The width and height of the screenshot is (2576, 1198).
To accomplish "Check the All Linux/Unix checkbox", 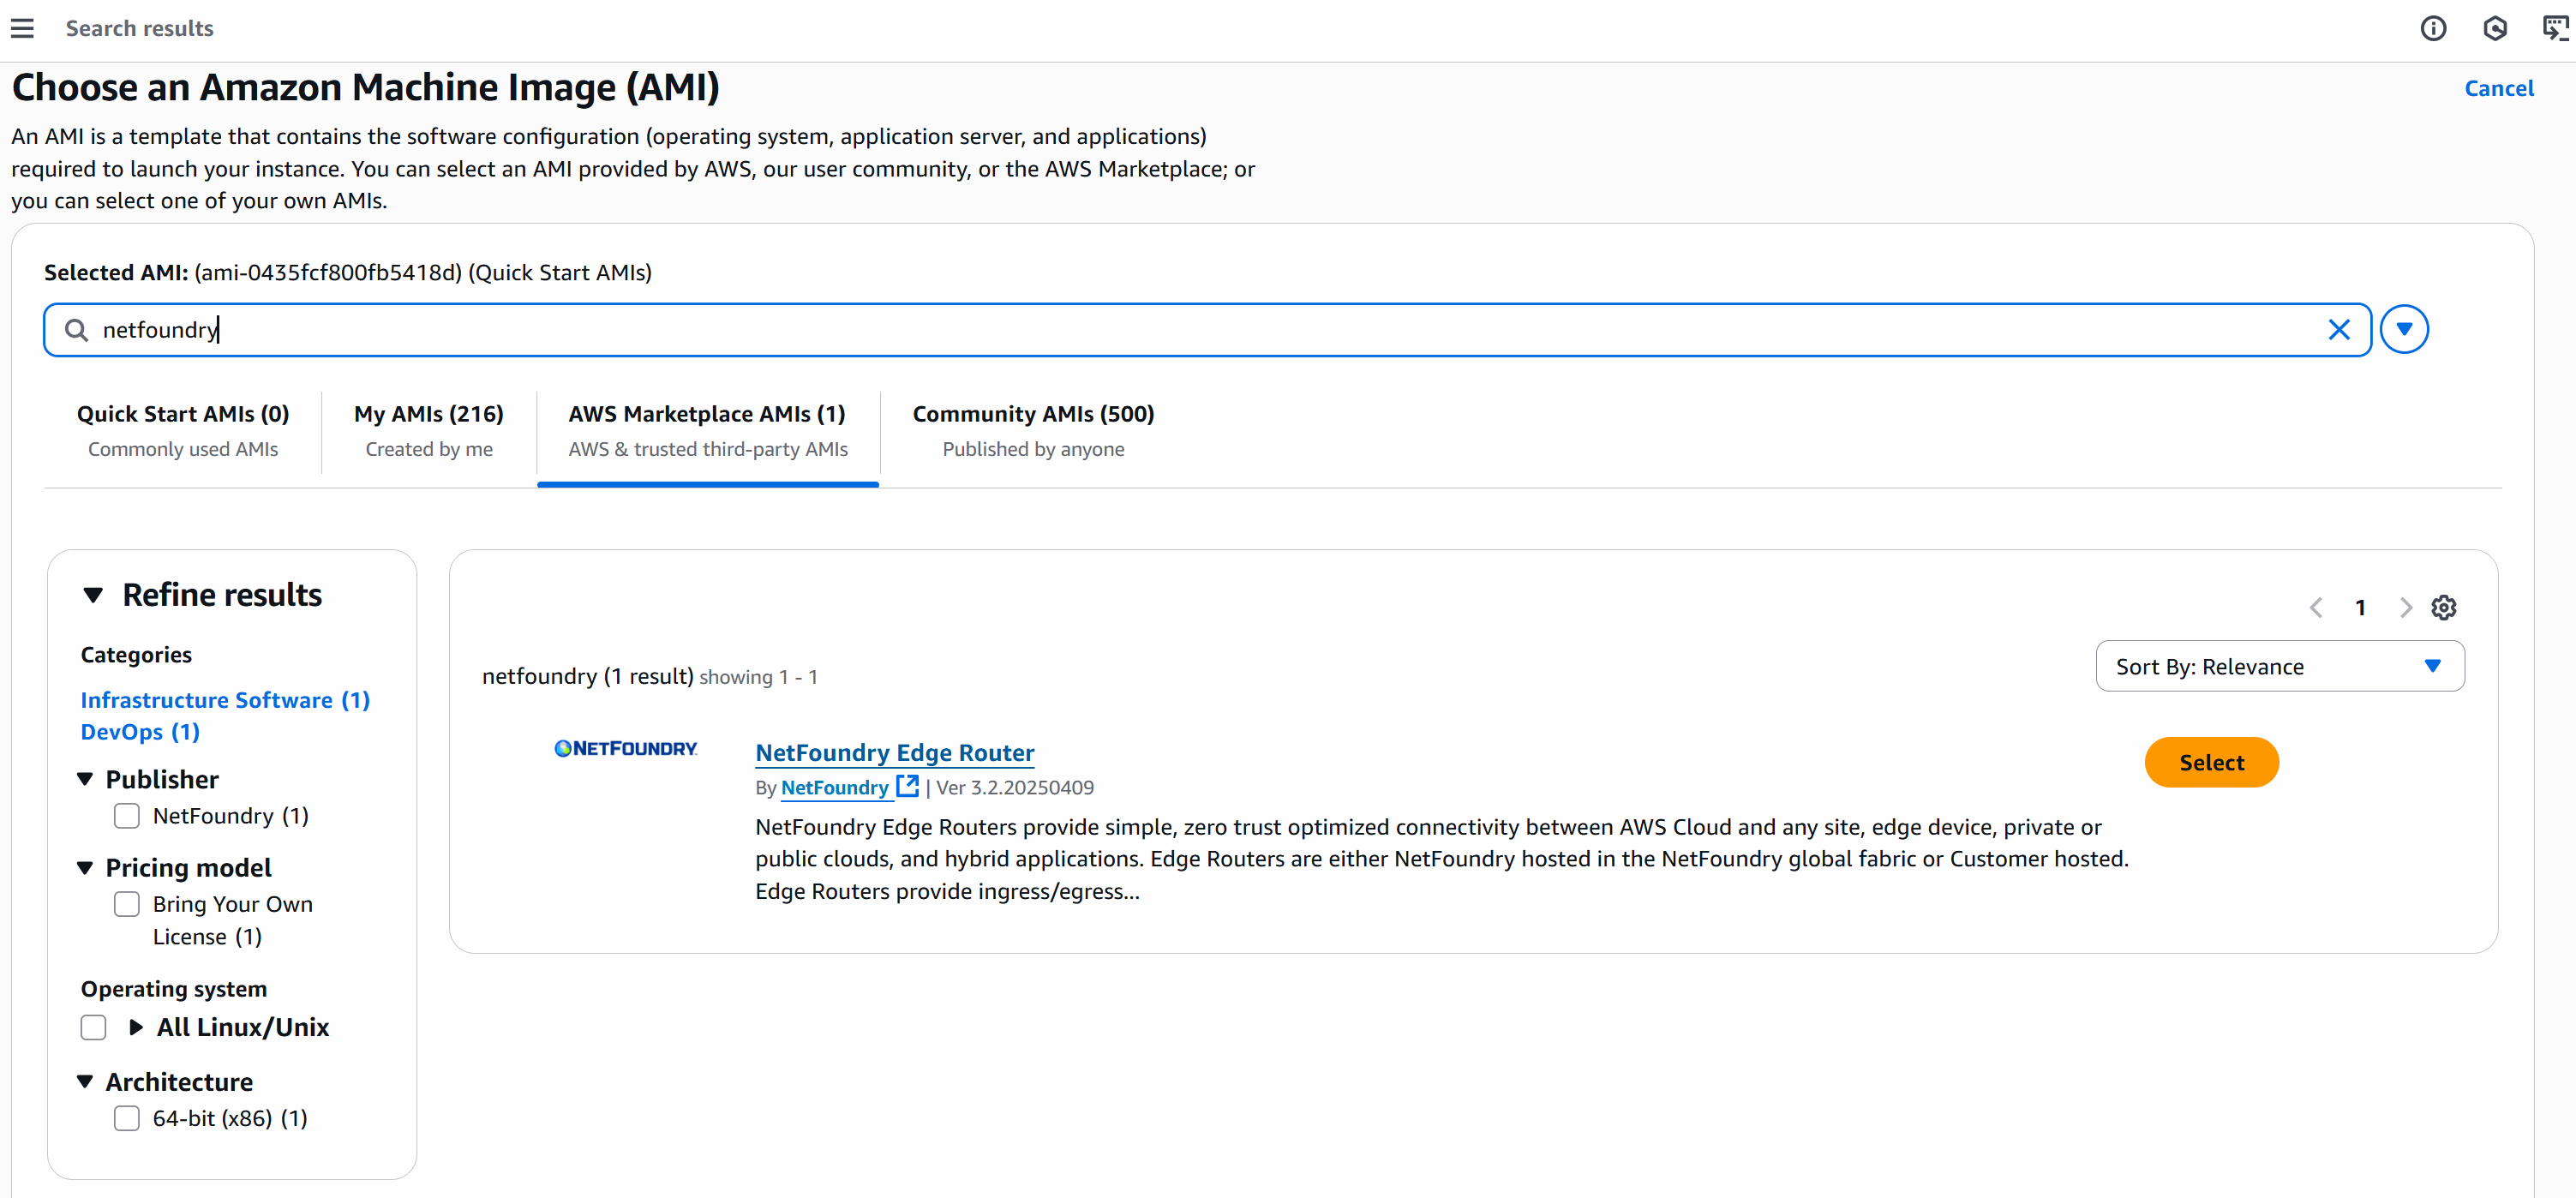I will (x=93, y=1027).
